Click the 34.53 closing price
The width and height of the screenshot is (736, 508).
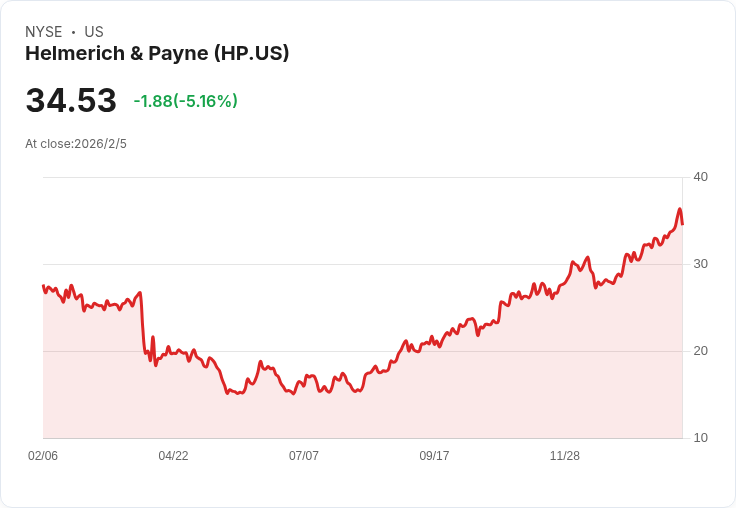coord(71,101)
